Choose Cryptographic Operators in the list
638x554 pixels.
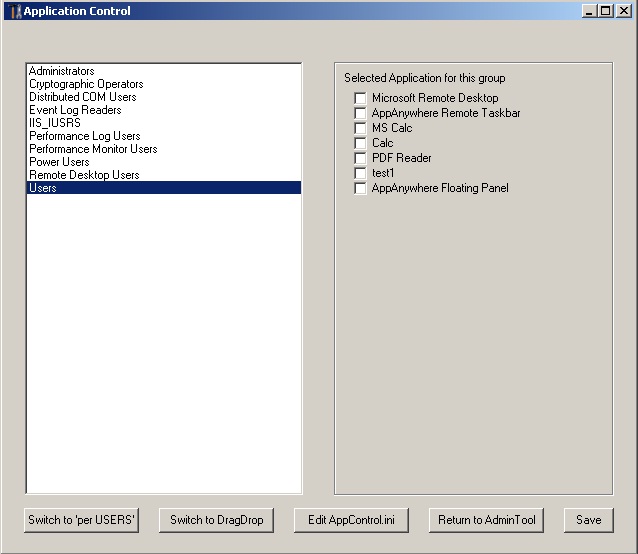[86, 84]
